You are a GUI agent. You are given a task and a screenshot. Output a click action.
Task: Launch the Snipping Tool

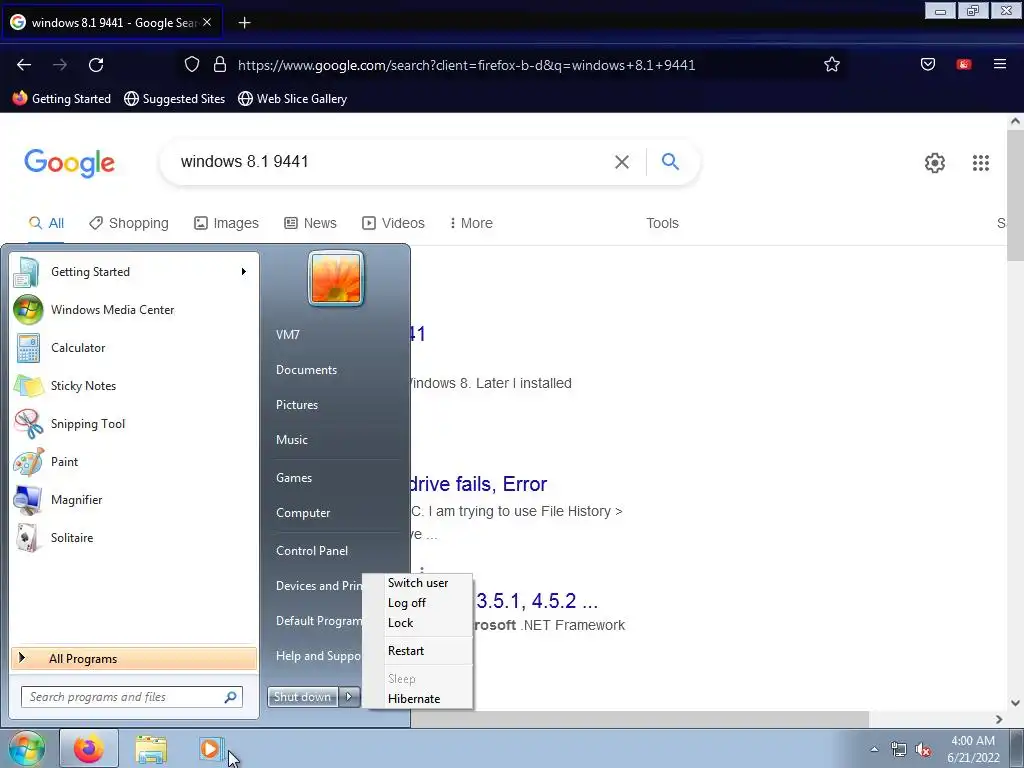134,423
